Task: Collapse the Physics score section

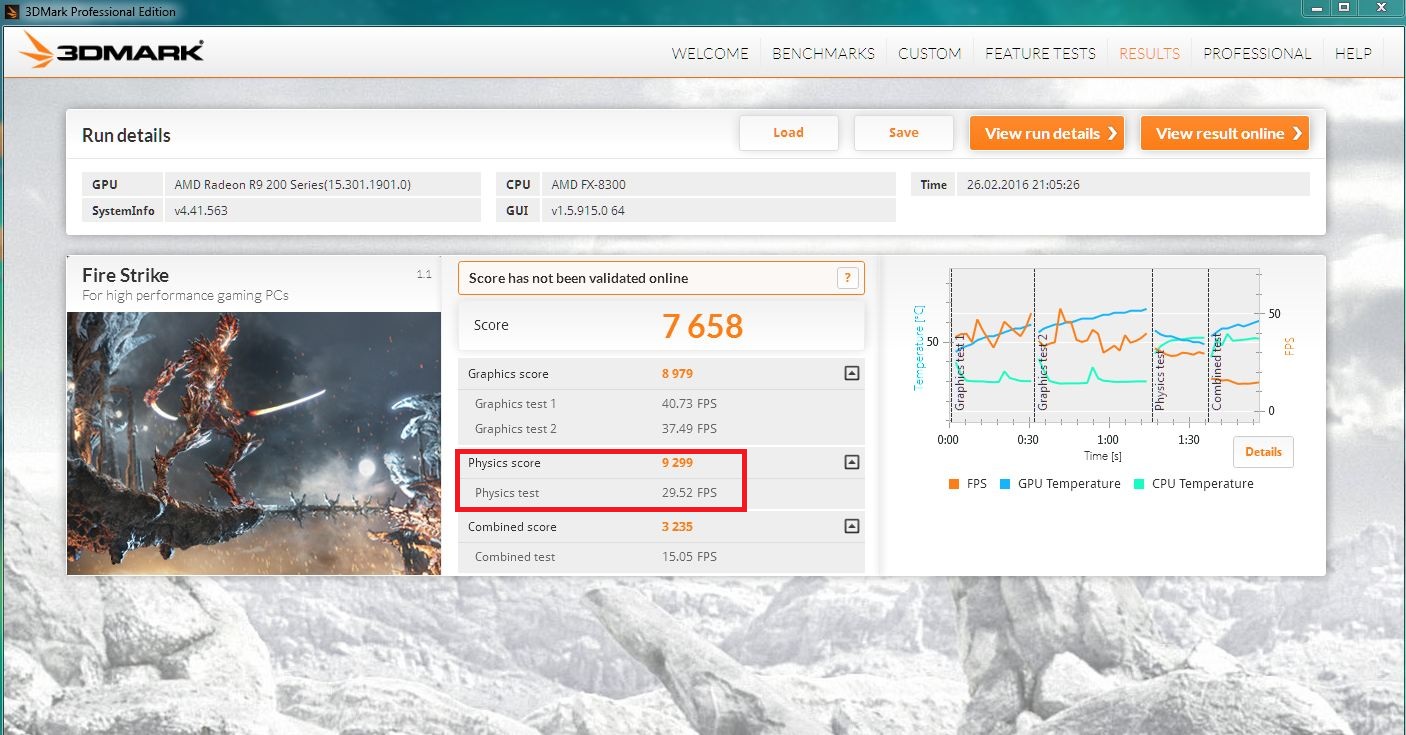Action: (851, 462)
